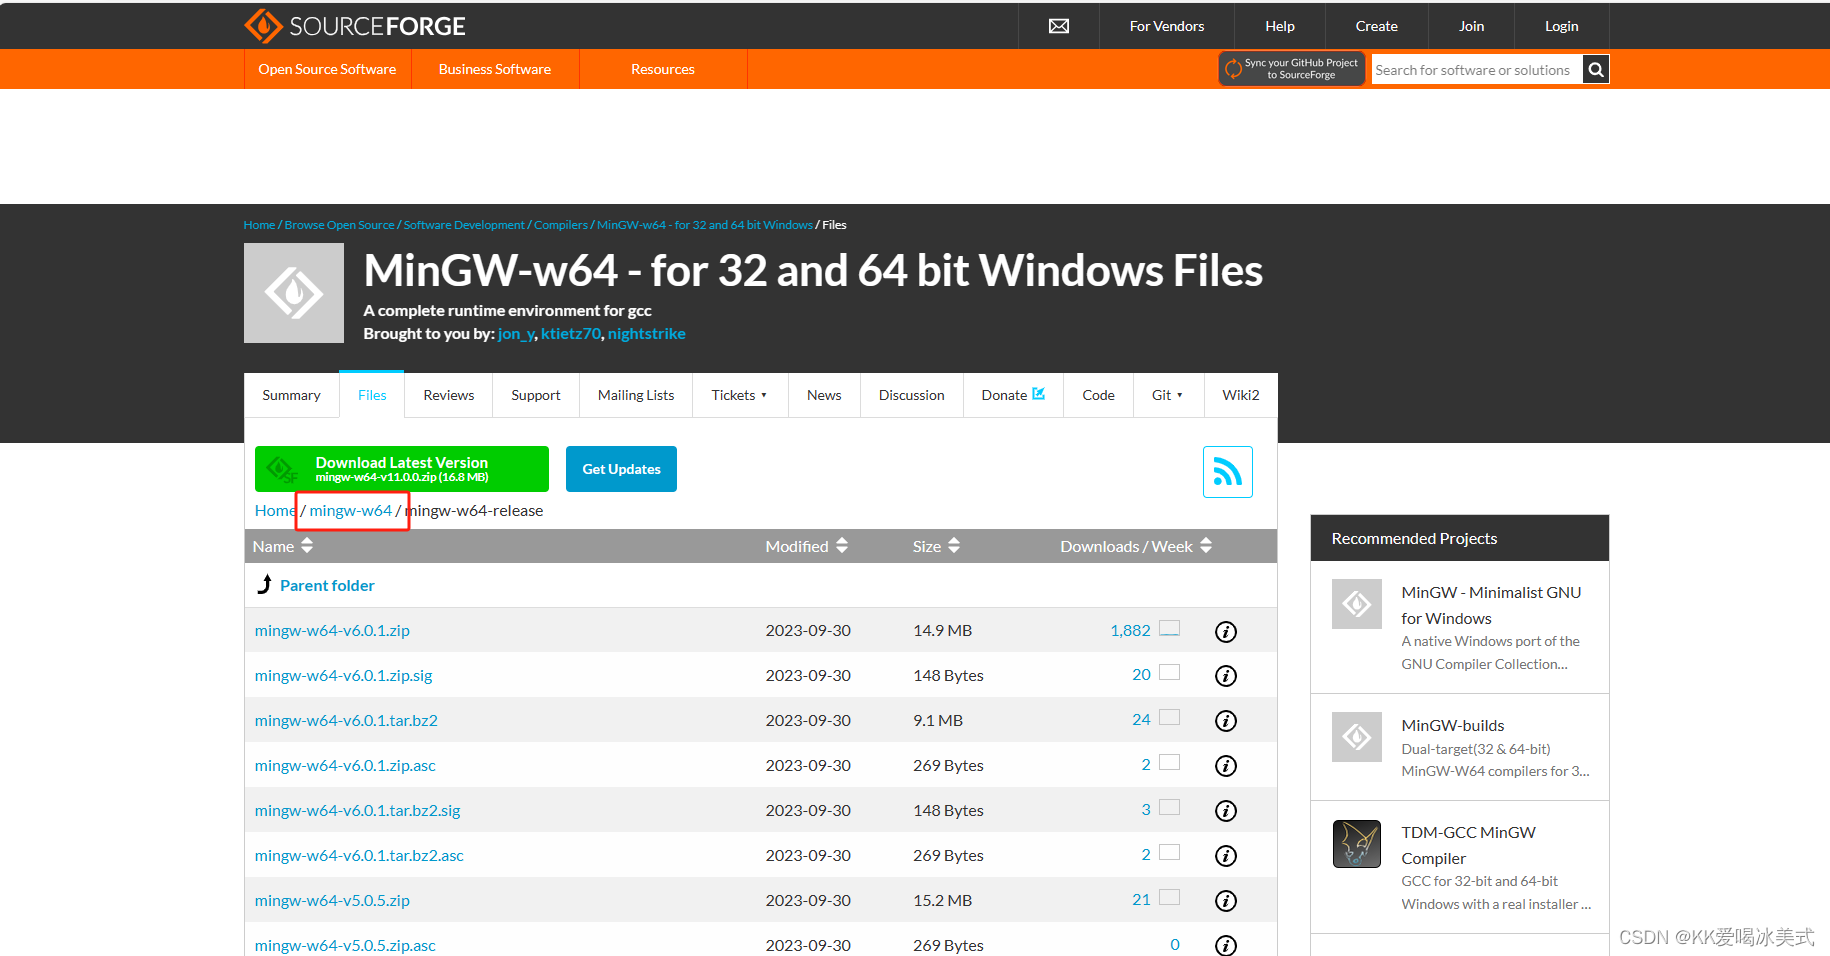
Task: Click the search magnifier button
Action: (x=1596, y=70)
